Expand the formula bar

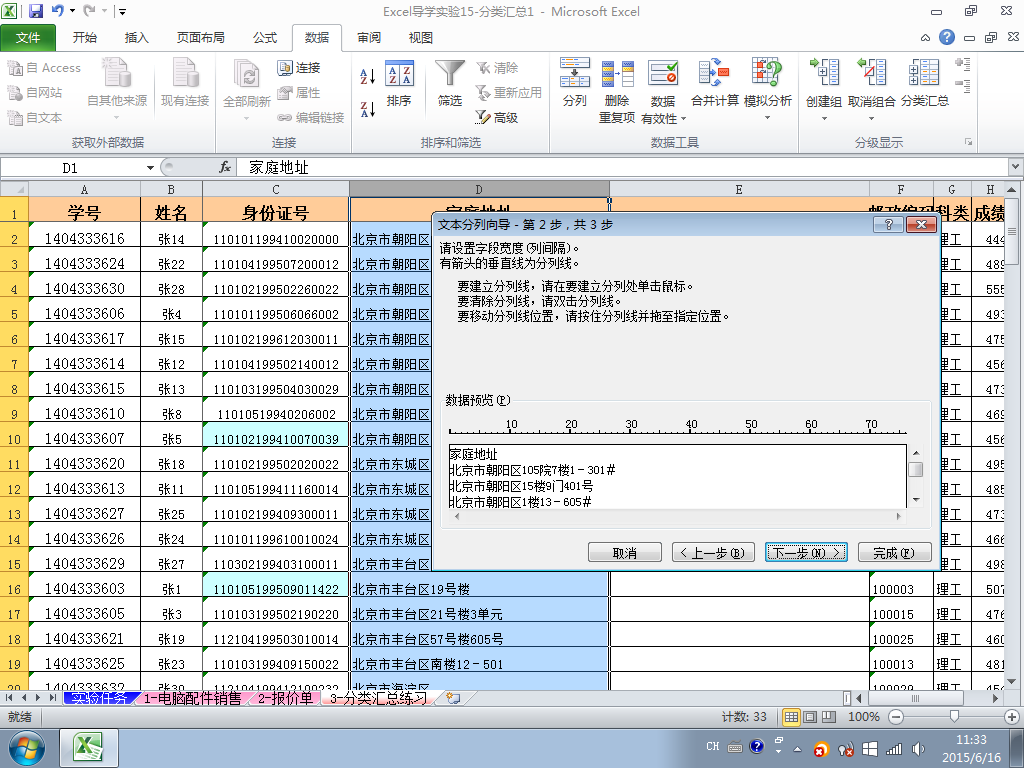[x=1016, y=167]
